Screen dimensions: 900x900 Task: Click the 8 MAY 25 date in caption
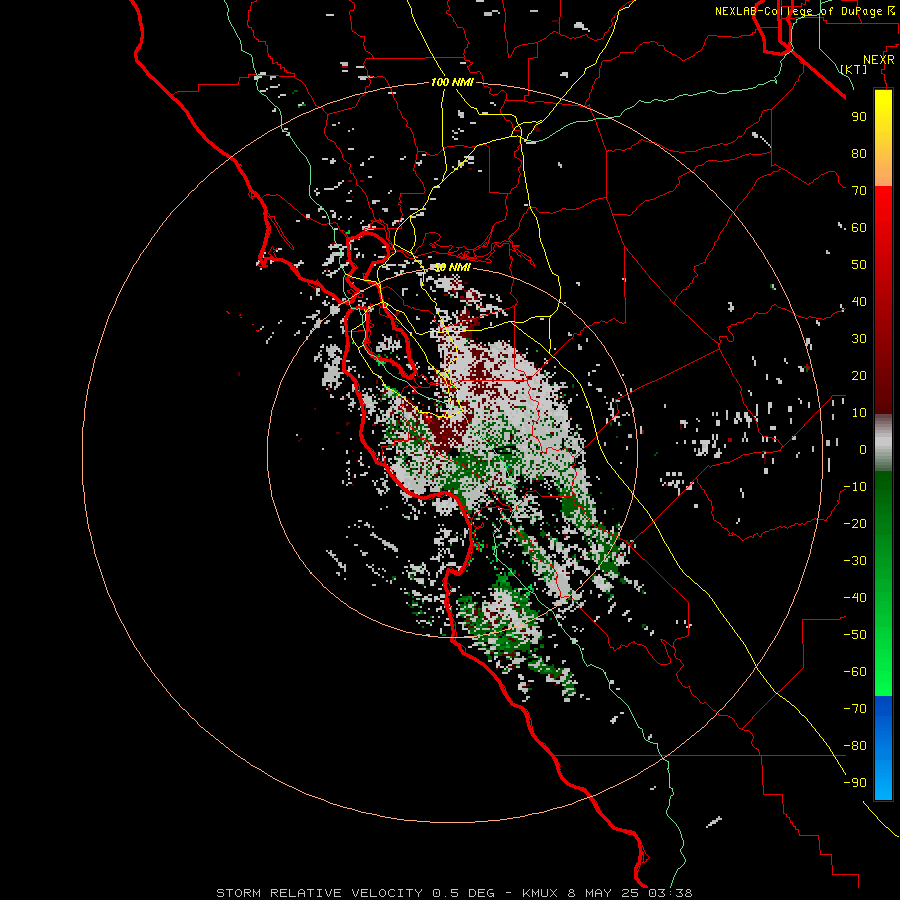coord(605,893)
